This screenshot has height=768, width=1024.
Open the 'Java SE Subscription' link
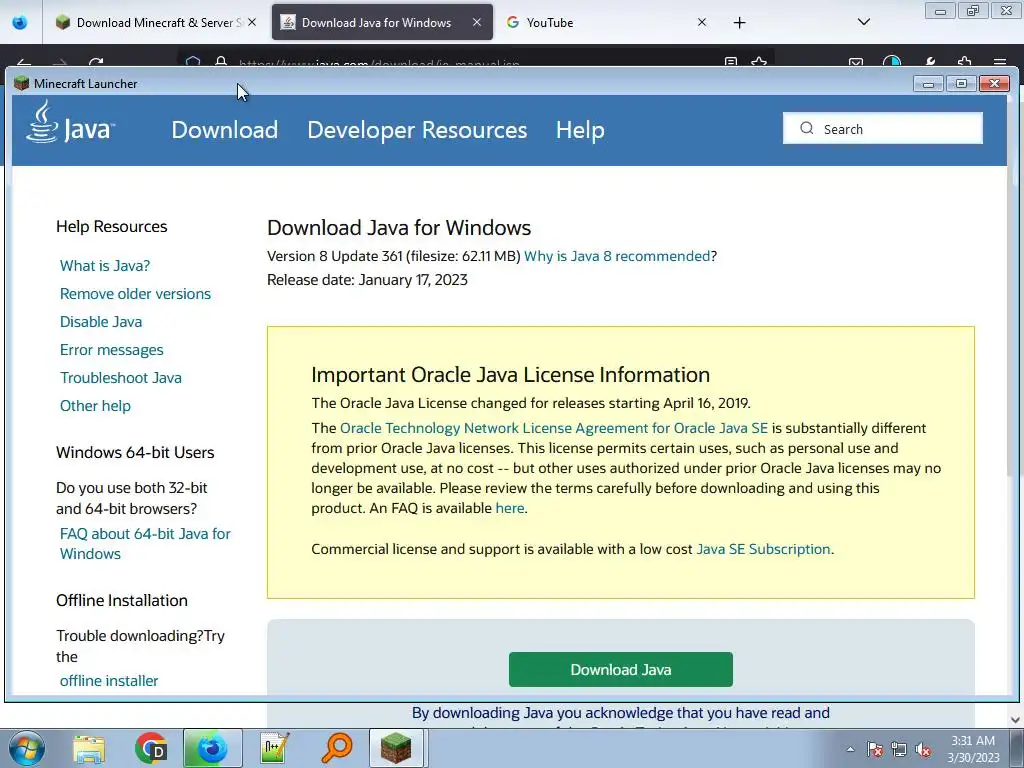click(x=763, y=549)
